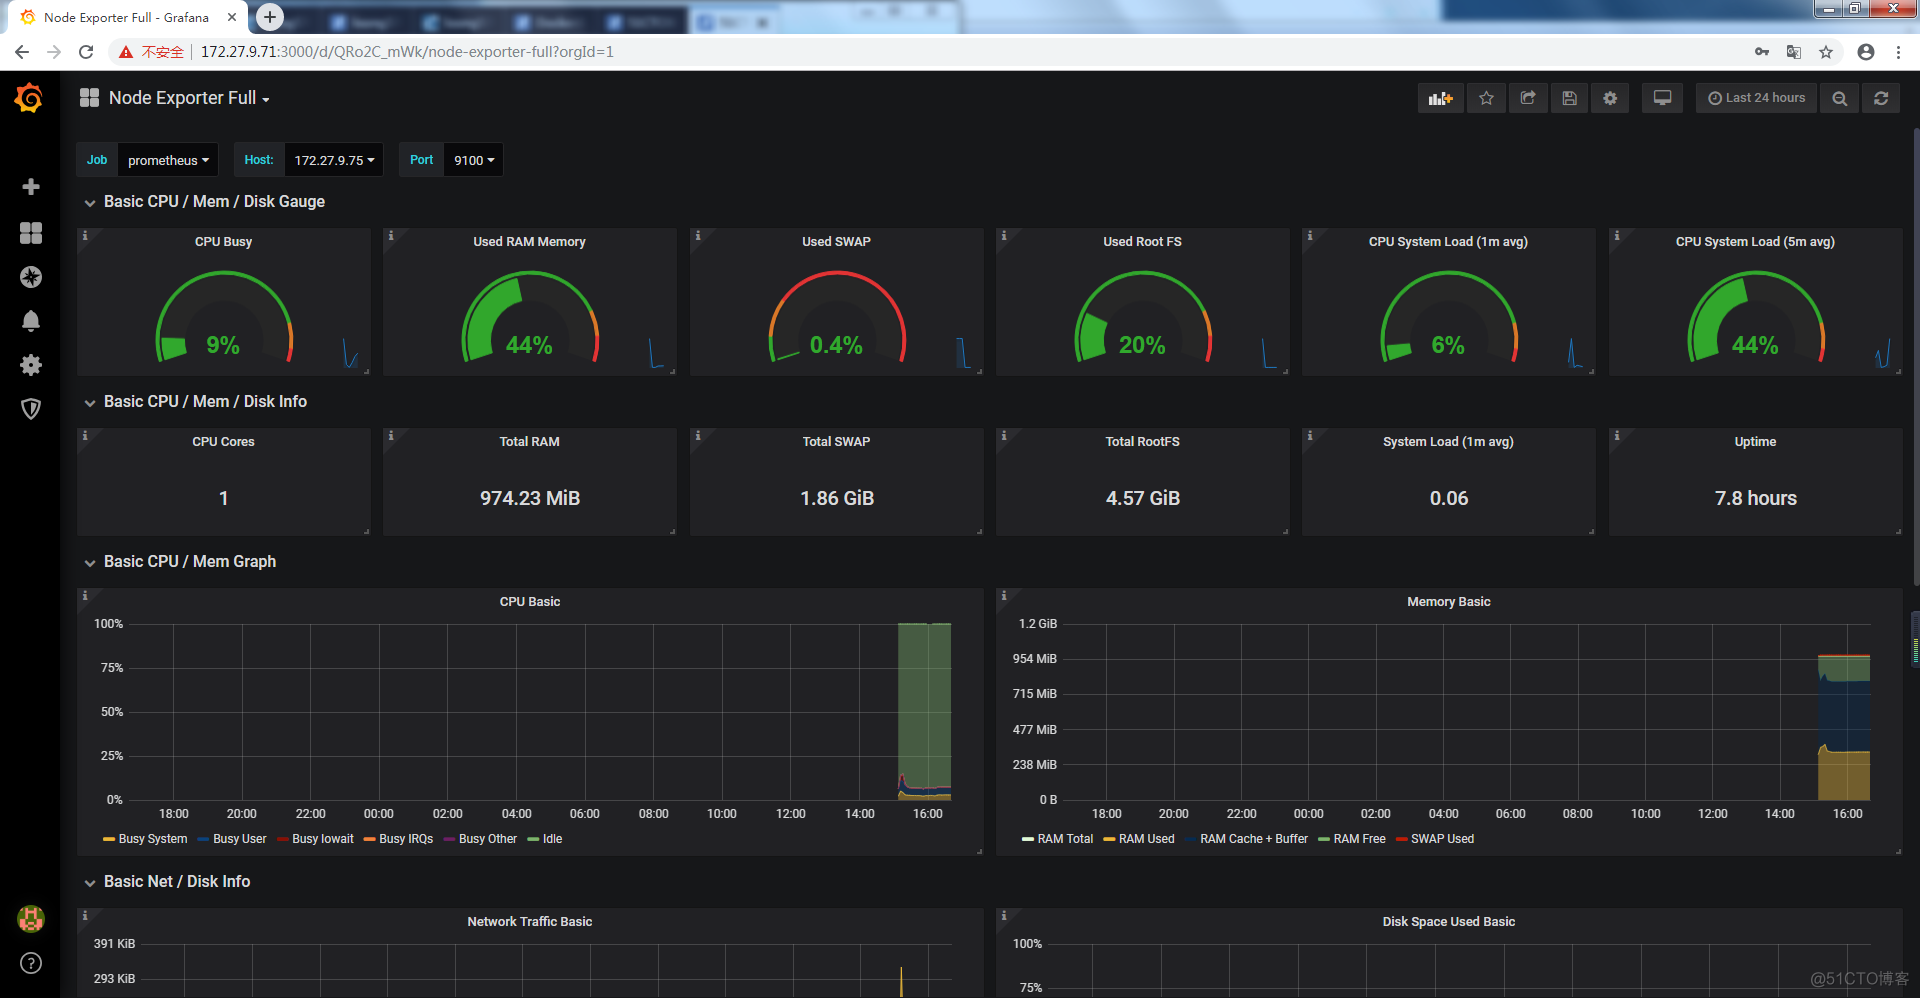1920x998 pixels.
Task: Click the user avatar in sidebar
Action: 31,918
